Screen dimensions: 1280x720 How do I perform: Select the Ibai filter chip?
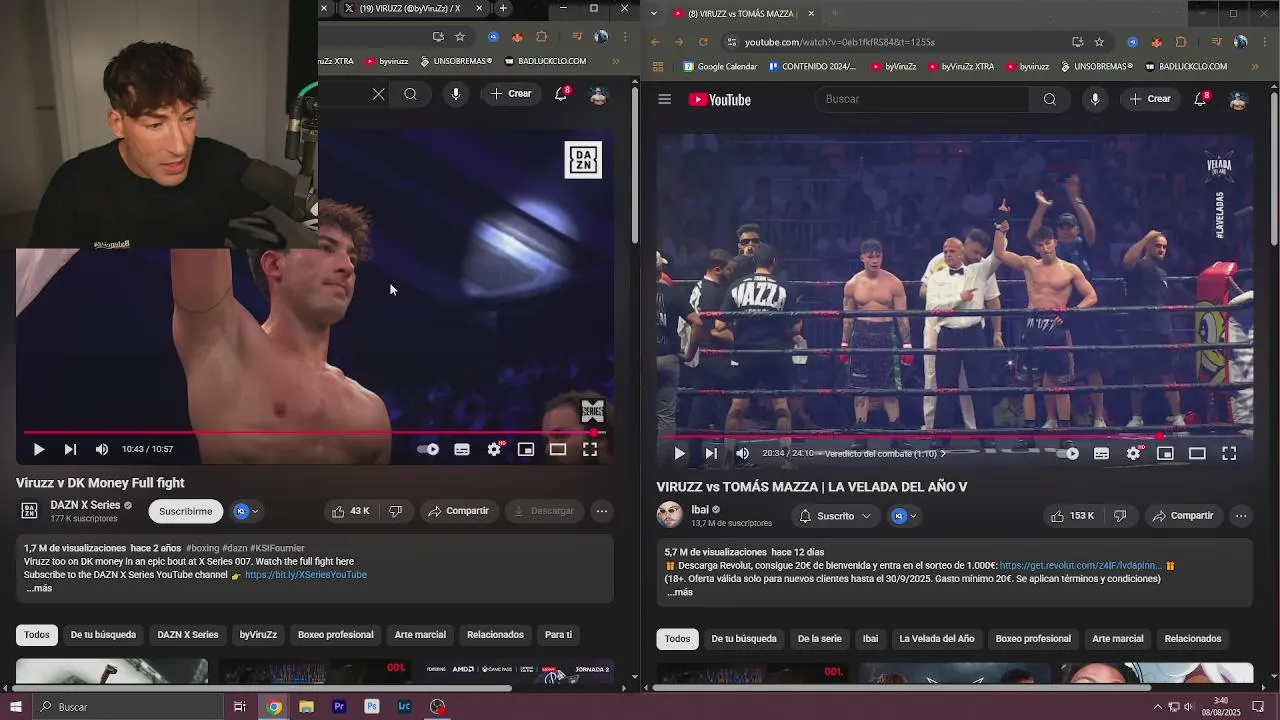[870, 639]
